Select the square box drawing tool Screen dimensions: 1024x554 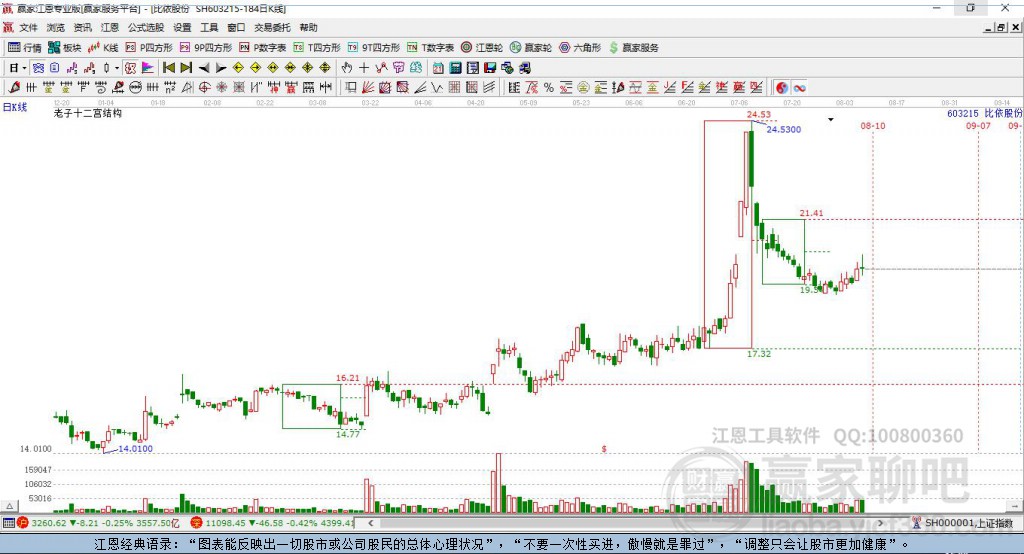351,88
